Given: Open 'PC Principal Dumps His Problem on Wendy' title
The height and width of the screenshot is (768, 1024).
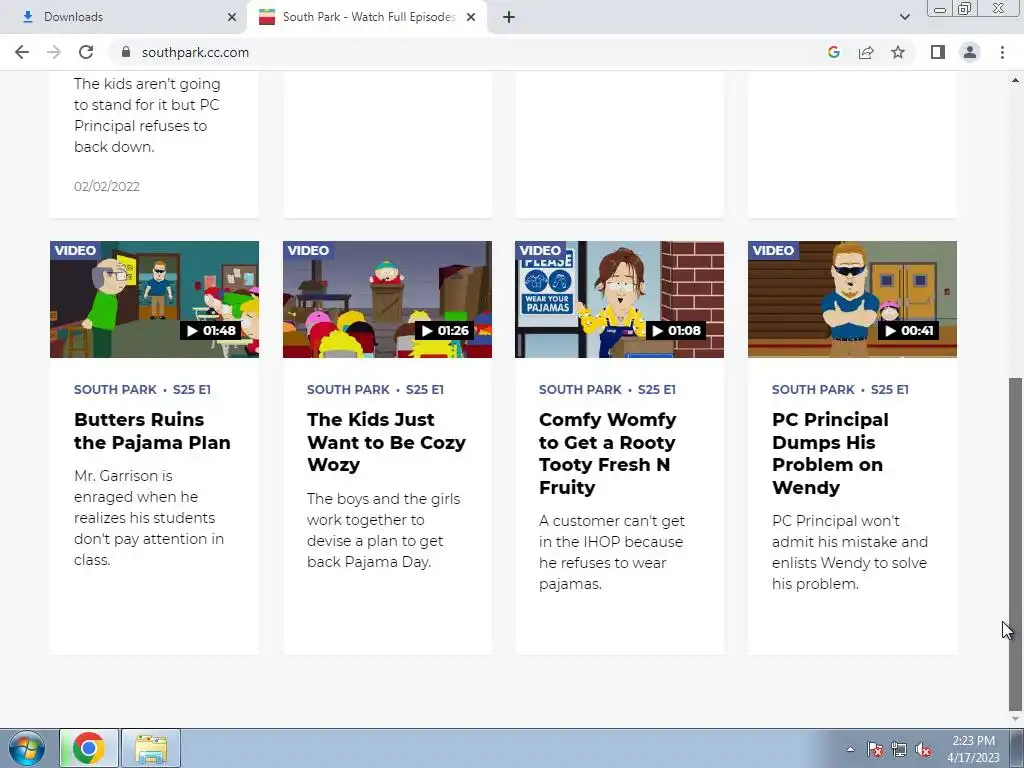Looking at the screenshot, I should pyautogui.click(x=830, y=453).
